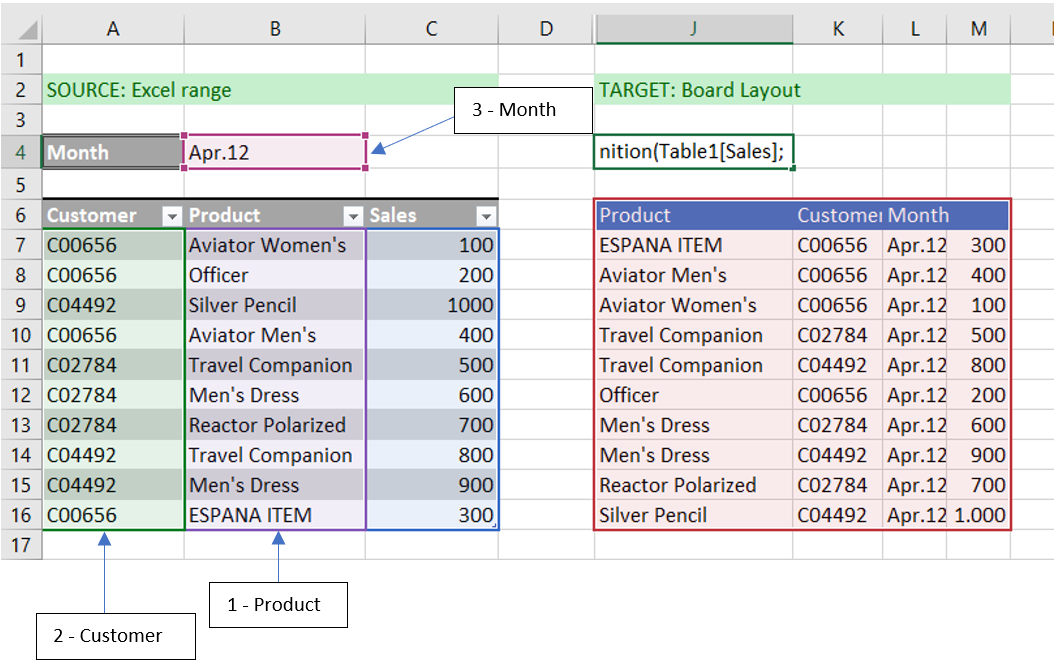Viewport: 1058px width, 665px height.
Task: Click target value 1.000 in column M
Action: tap(978, 515)
